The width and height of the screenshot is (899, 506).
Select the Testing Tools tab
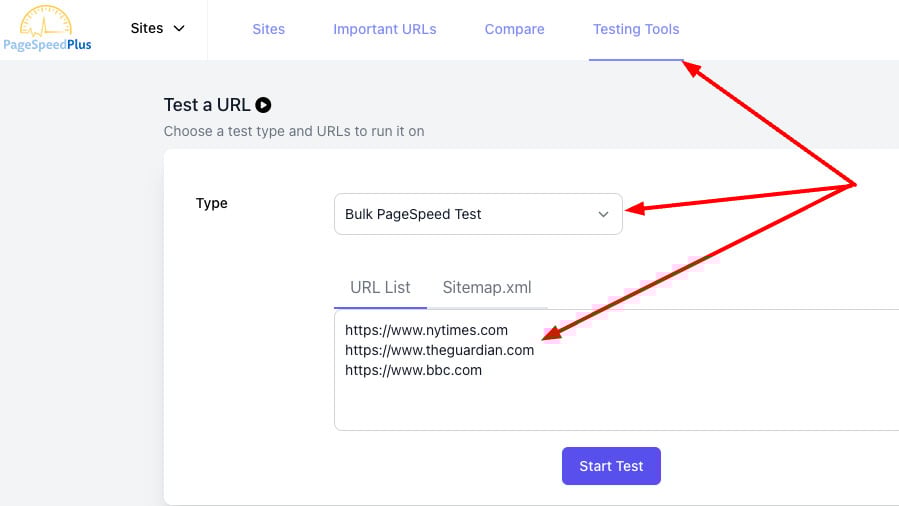[635, 29]
